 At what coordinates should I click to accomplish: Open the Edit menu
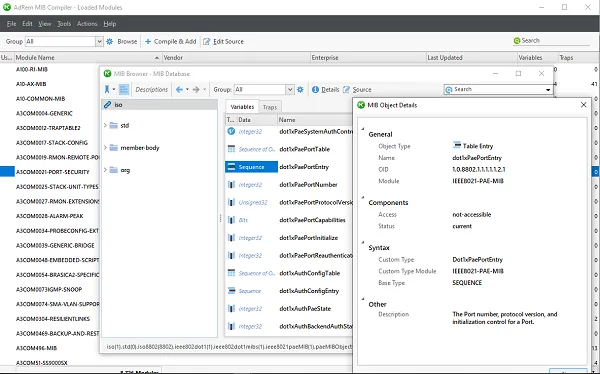coord(27,24)
